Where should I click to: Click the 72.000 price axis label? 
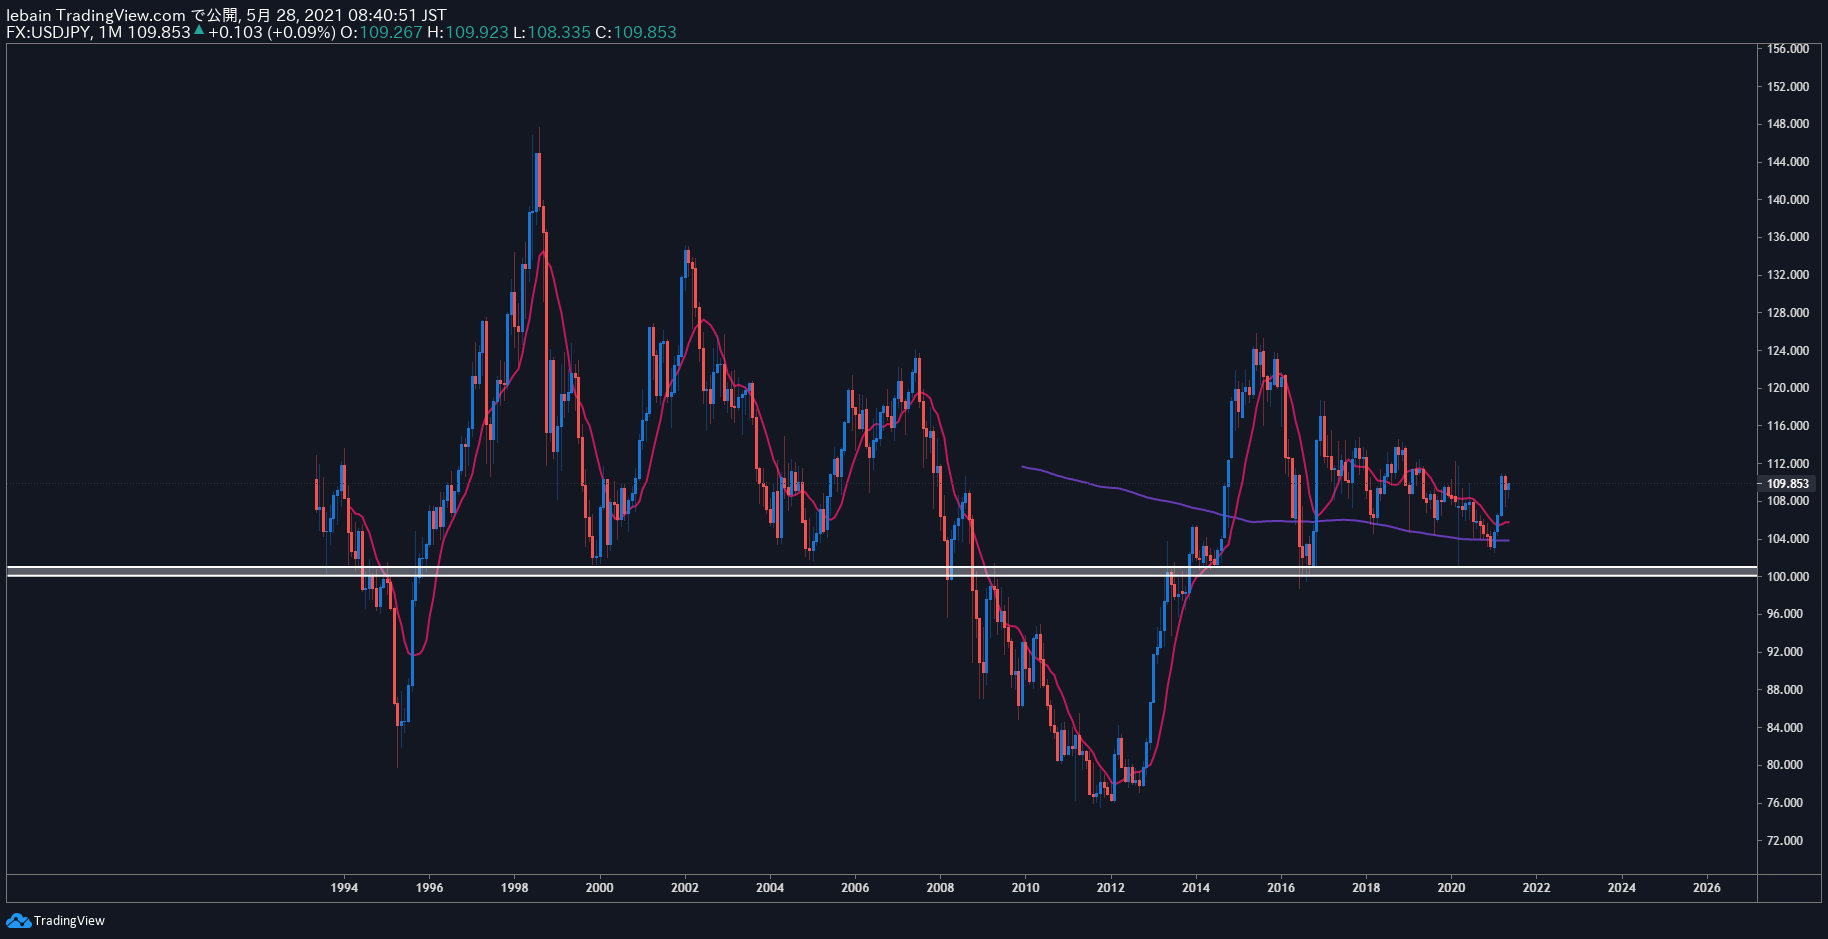tap(1787, 841)
